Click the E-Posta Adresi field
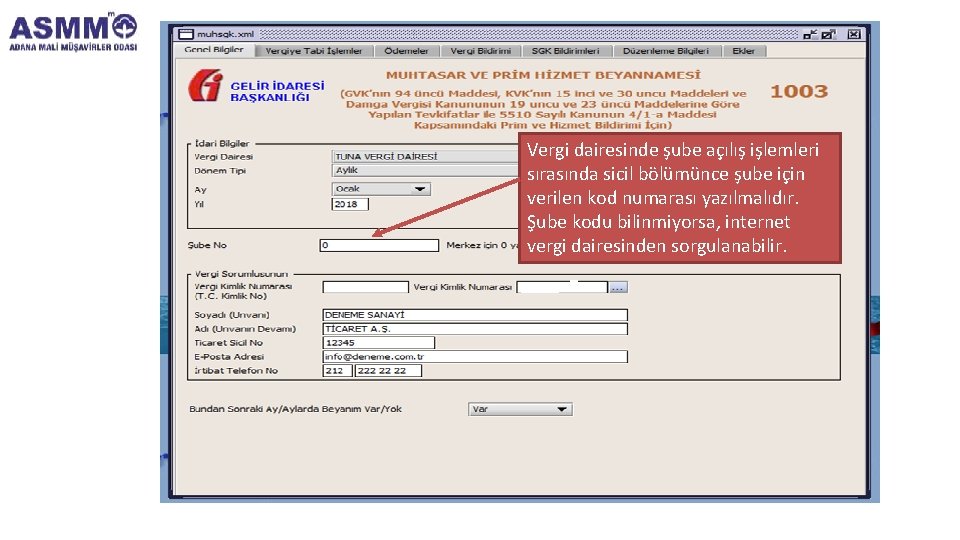Viewport: 960px width, 540px height. tap(474, 356)
